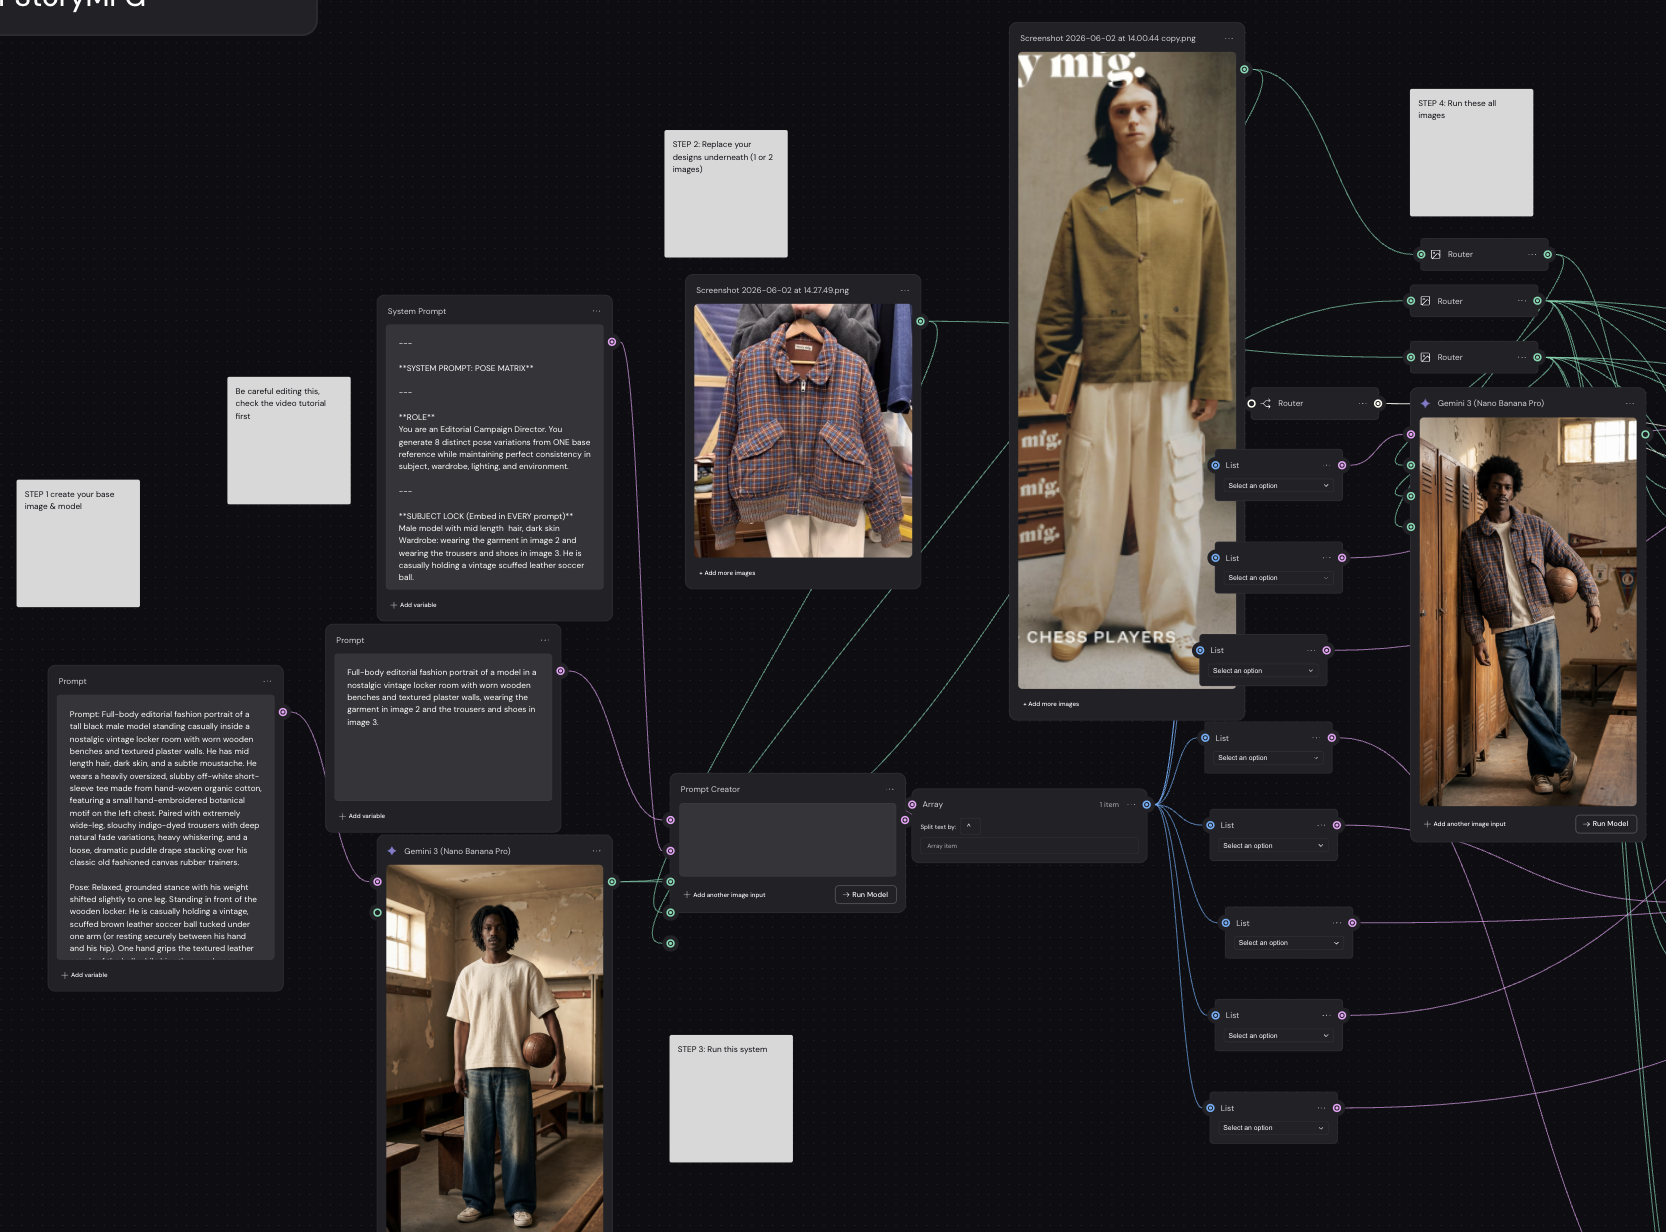Select the 'STEP 3: Run this system' note
Screen dimensions: 1666x1232
pos(731,1098)
